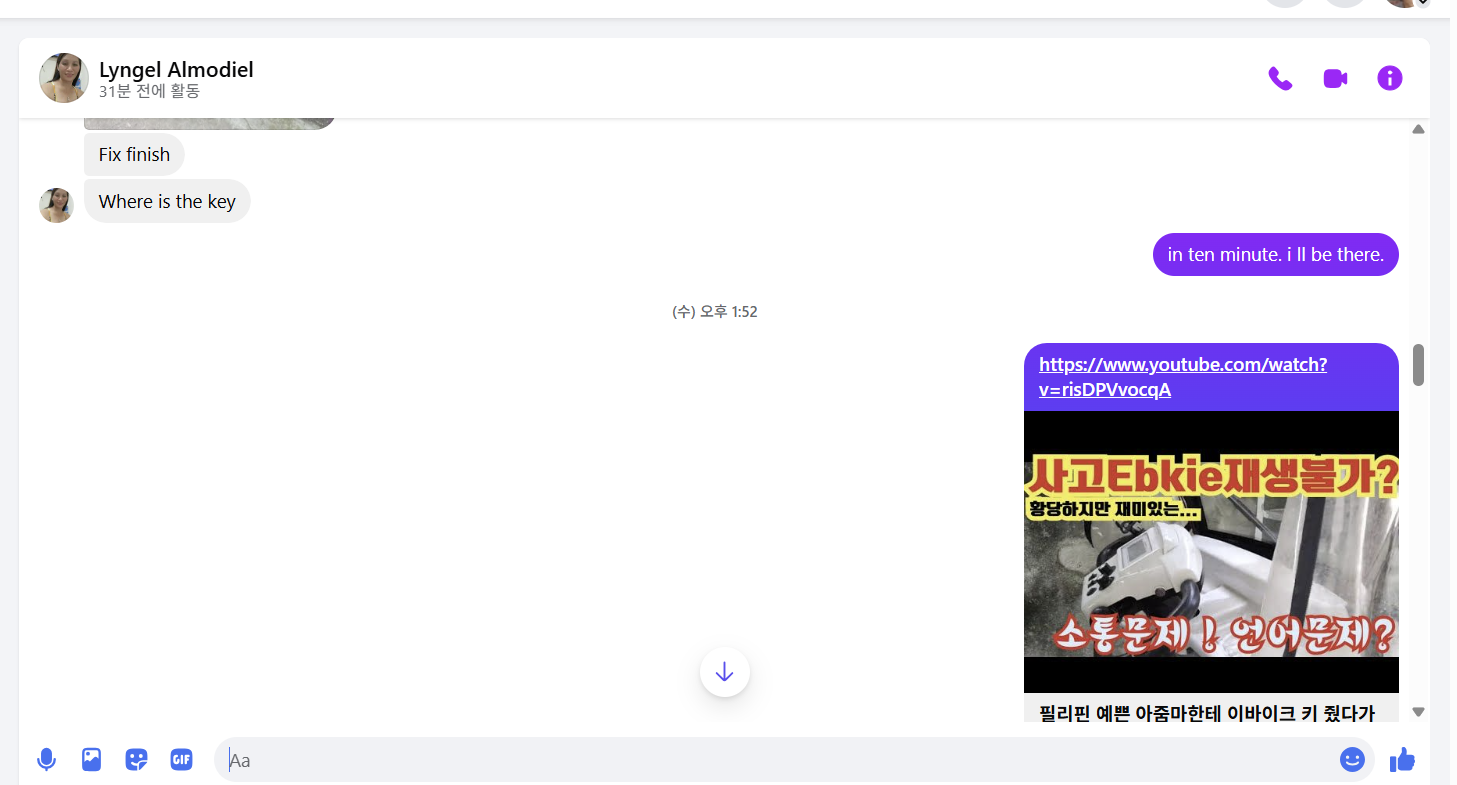Image resolution: width=1457 pixels, height=785 pixels.
Task: Open the GIF picker
Action: [181, 760]
